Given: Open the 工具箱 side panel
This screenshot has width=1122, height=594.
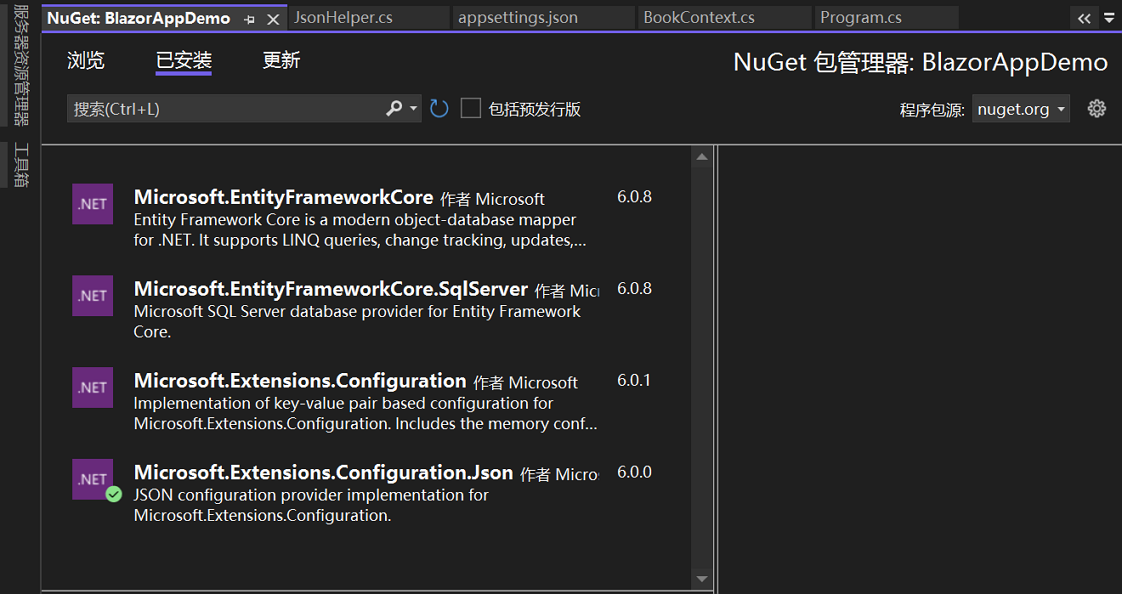Looking at the screenshot, I should (x=21, y=166).
